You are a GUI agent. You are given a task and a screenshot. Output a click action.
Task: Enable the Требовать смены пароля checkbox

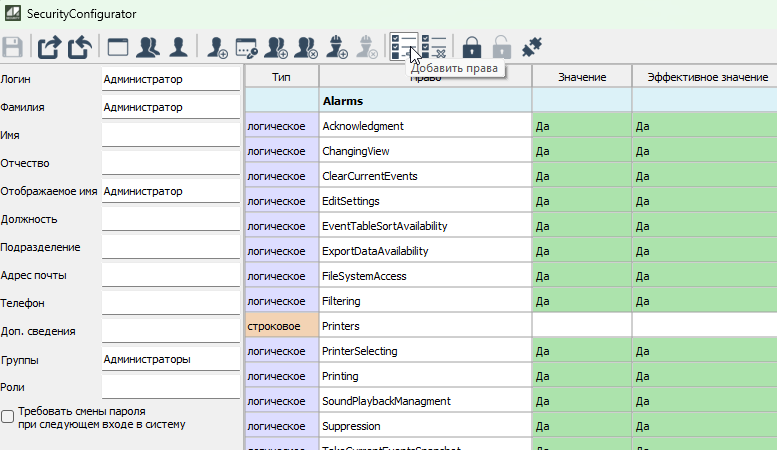[x=8, y=415]
